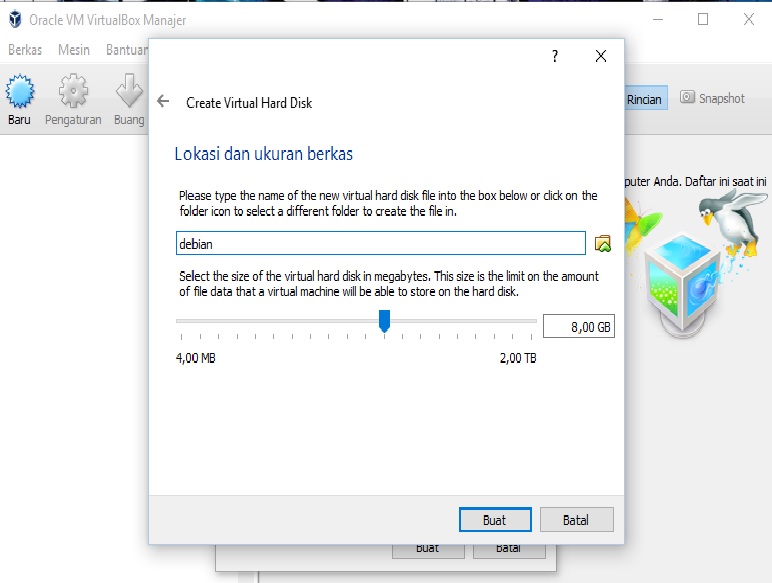772x583 pixels.
Task: Switch to Rincian view
Action: tap(644, 99)
